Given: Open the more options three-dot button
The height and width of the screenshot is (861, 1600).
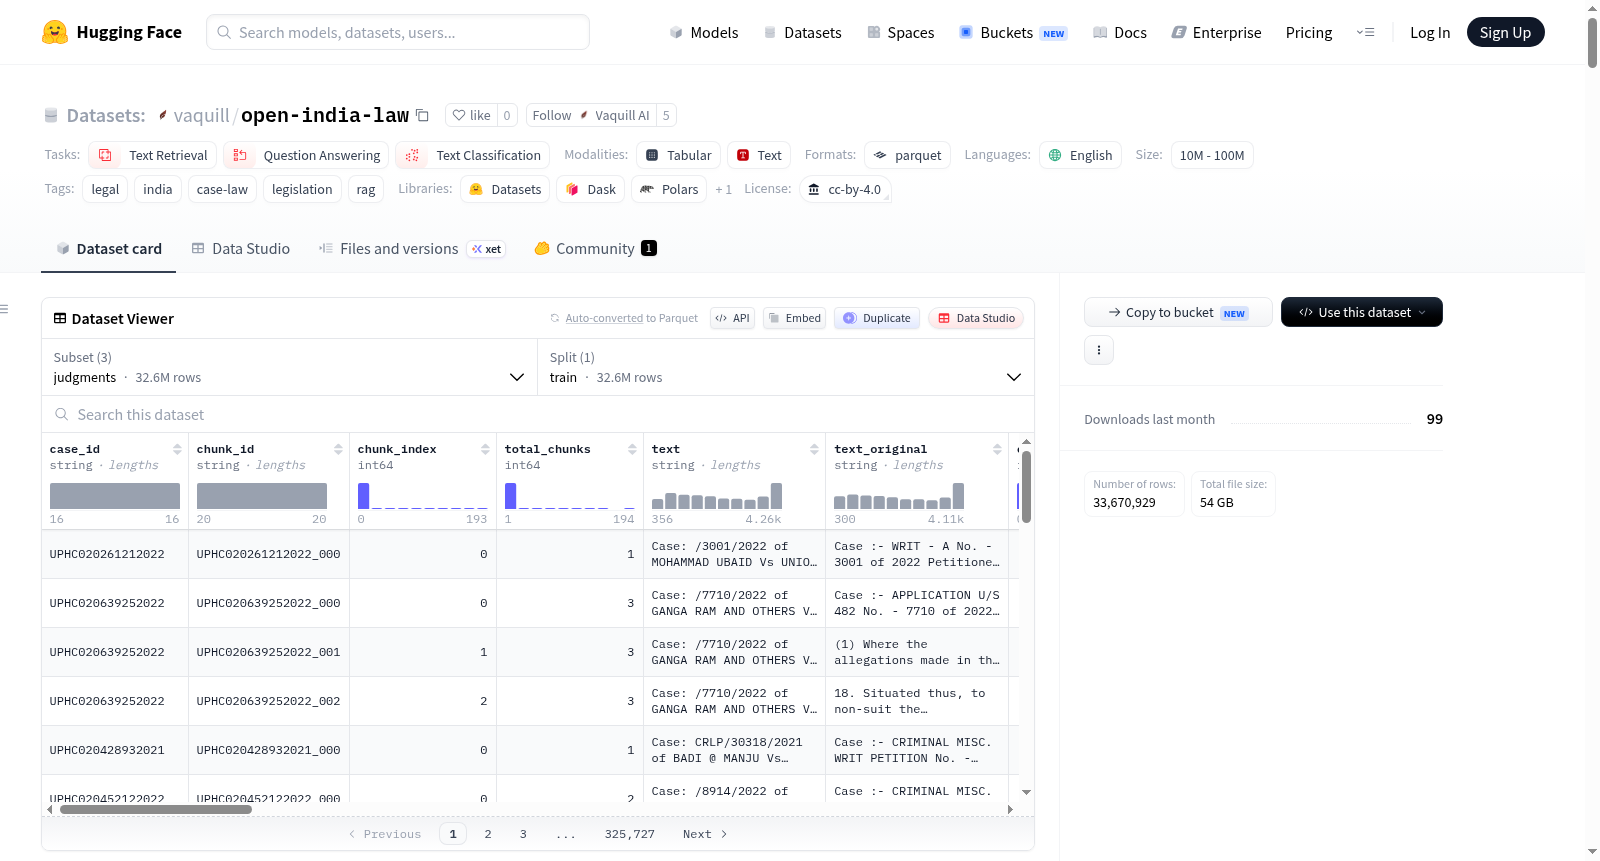Looking at the screenshot, I should click(1099, 350).
